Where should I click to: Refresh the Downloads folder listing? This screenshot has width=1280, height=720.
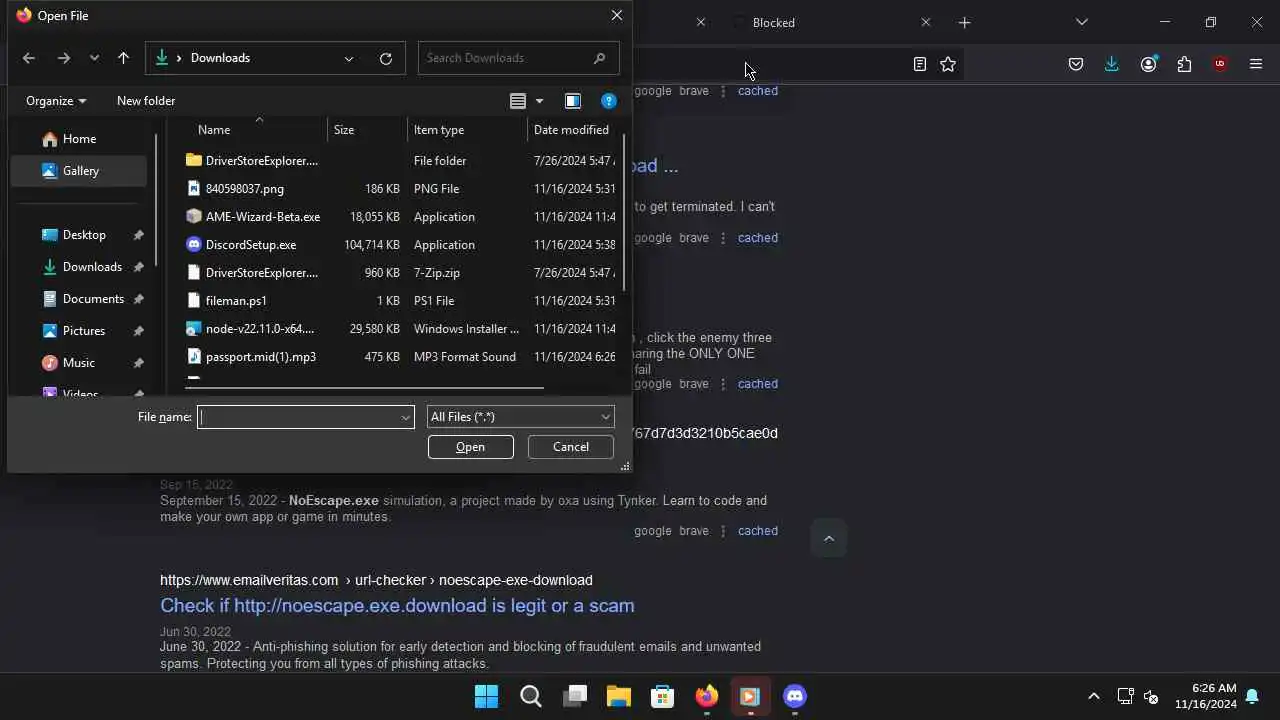pyautogui.click(x=386, y=58)
